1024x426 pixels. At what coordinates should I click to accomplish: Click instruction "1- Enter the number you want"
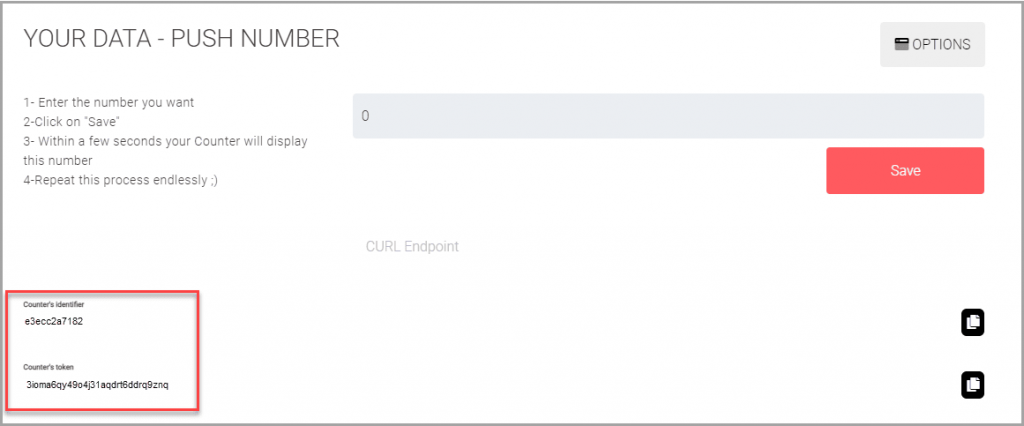(109, 103)
